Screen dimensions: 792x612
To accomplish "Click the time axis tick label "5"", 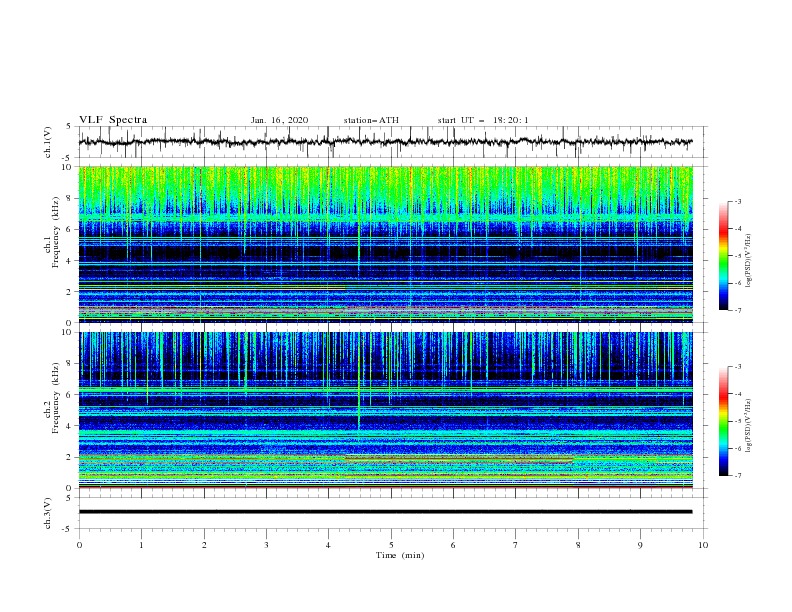I will [x=391, y=545].
